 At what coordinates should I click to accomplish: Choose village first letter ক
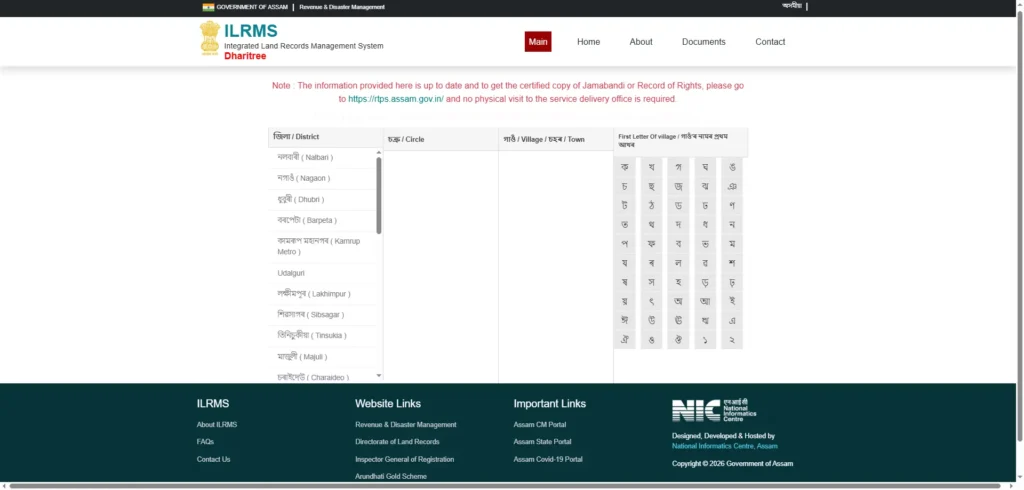point(625,168)
